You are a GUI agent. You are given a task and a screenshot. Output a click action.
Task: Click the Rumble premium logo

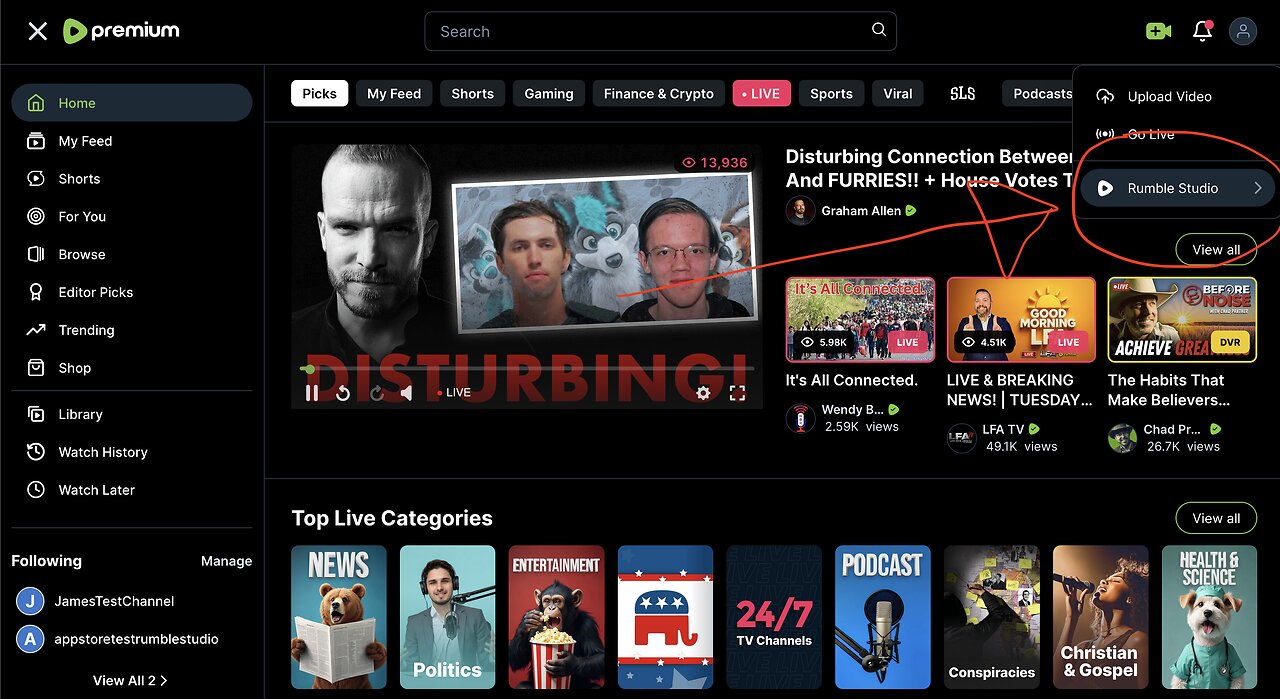(121, 31)
